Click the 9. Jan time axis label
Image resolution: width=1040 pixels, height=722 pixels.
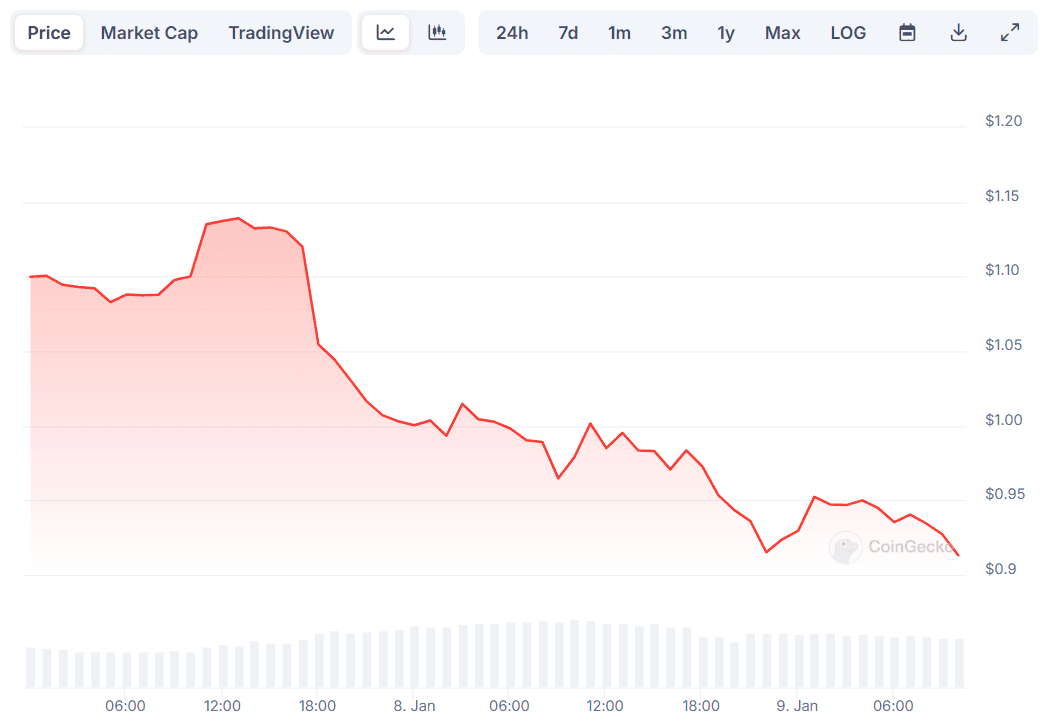point(797,706)
